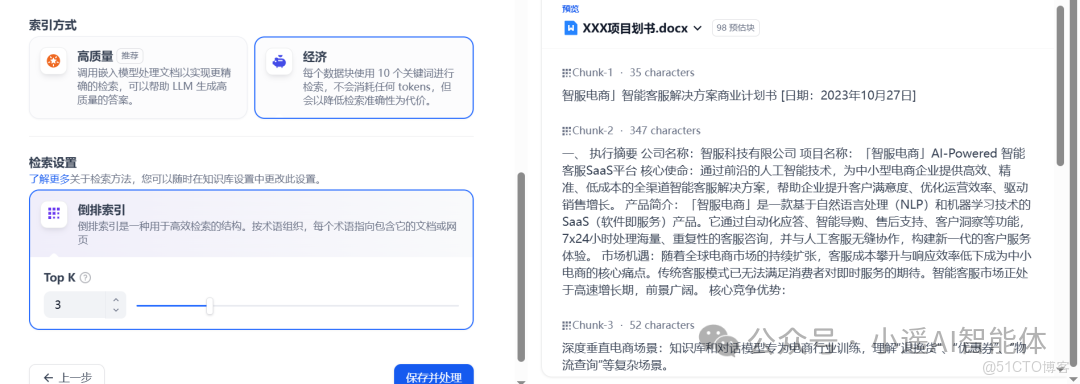Click the Word document icon in preview header

[571, 28]
